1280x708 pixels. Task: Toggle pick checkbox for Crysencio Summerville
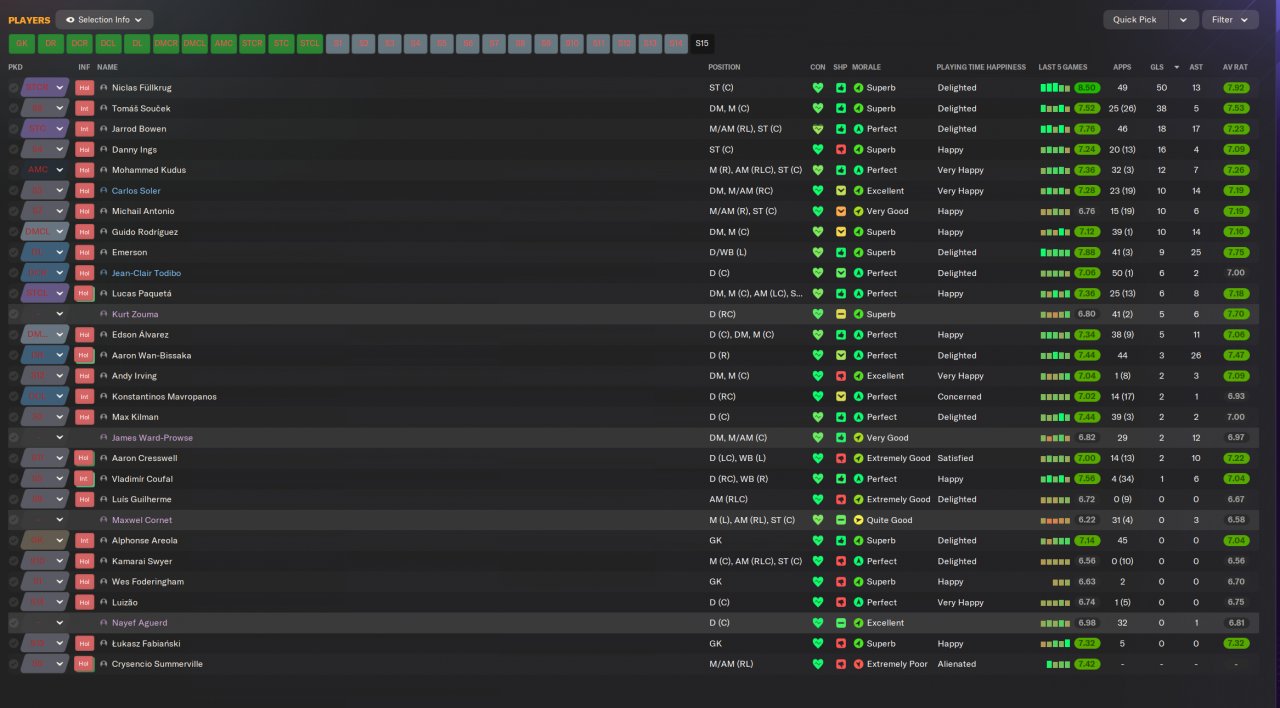(14, 664)
